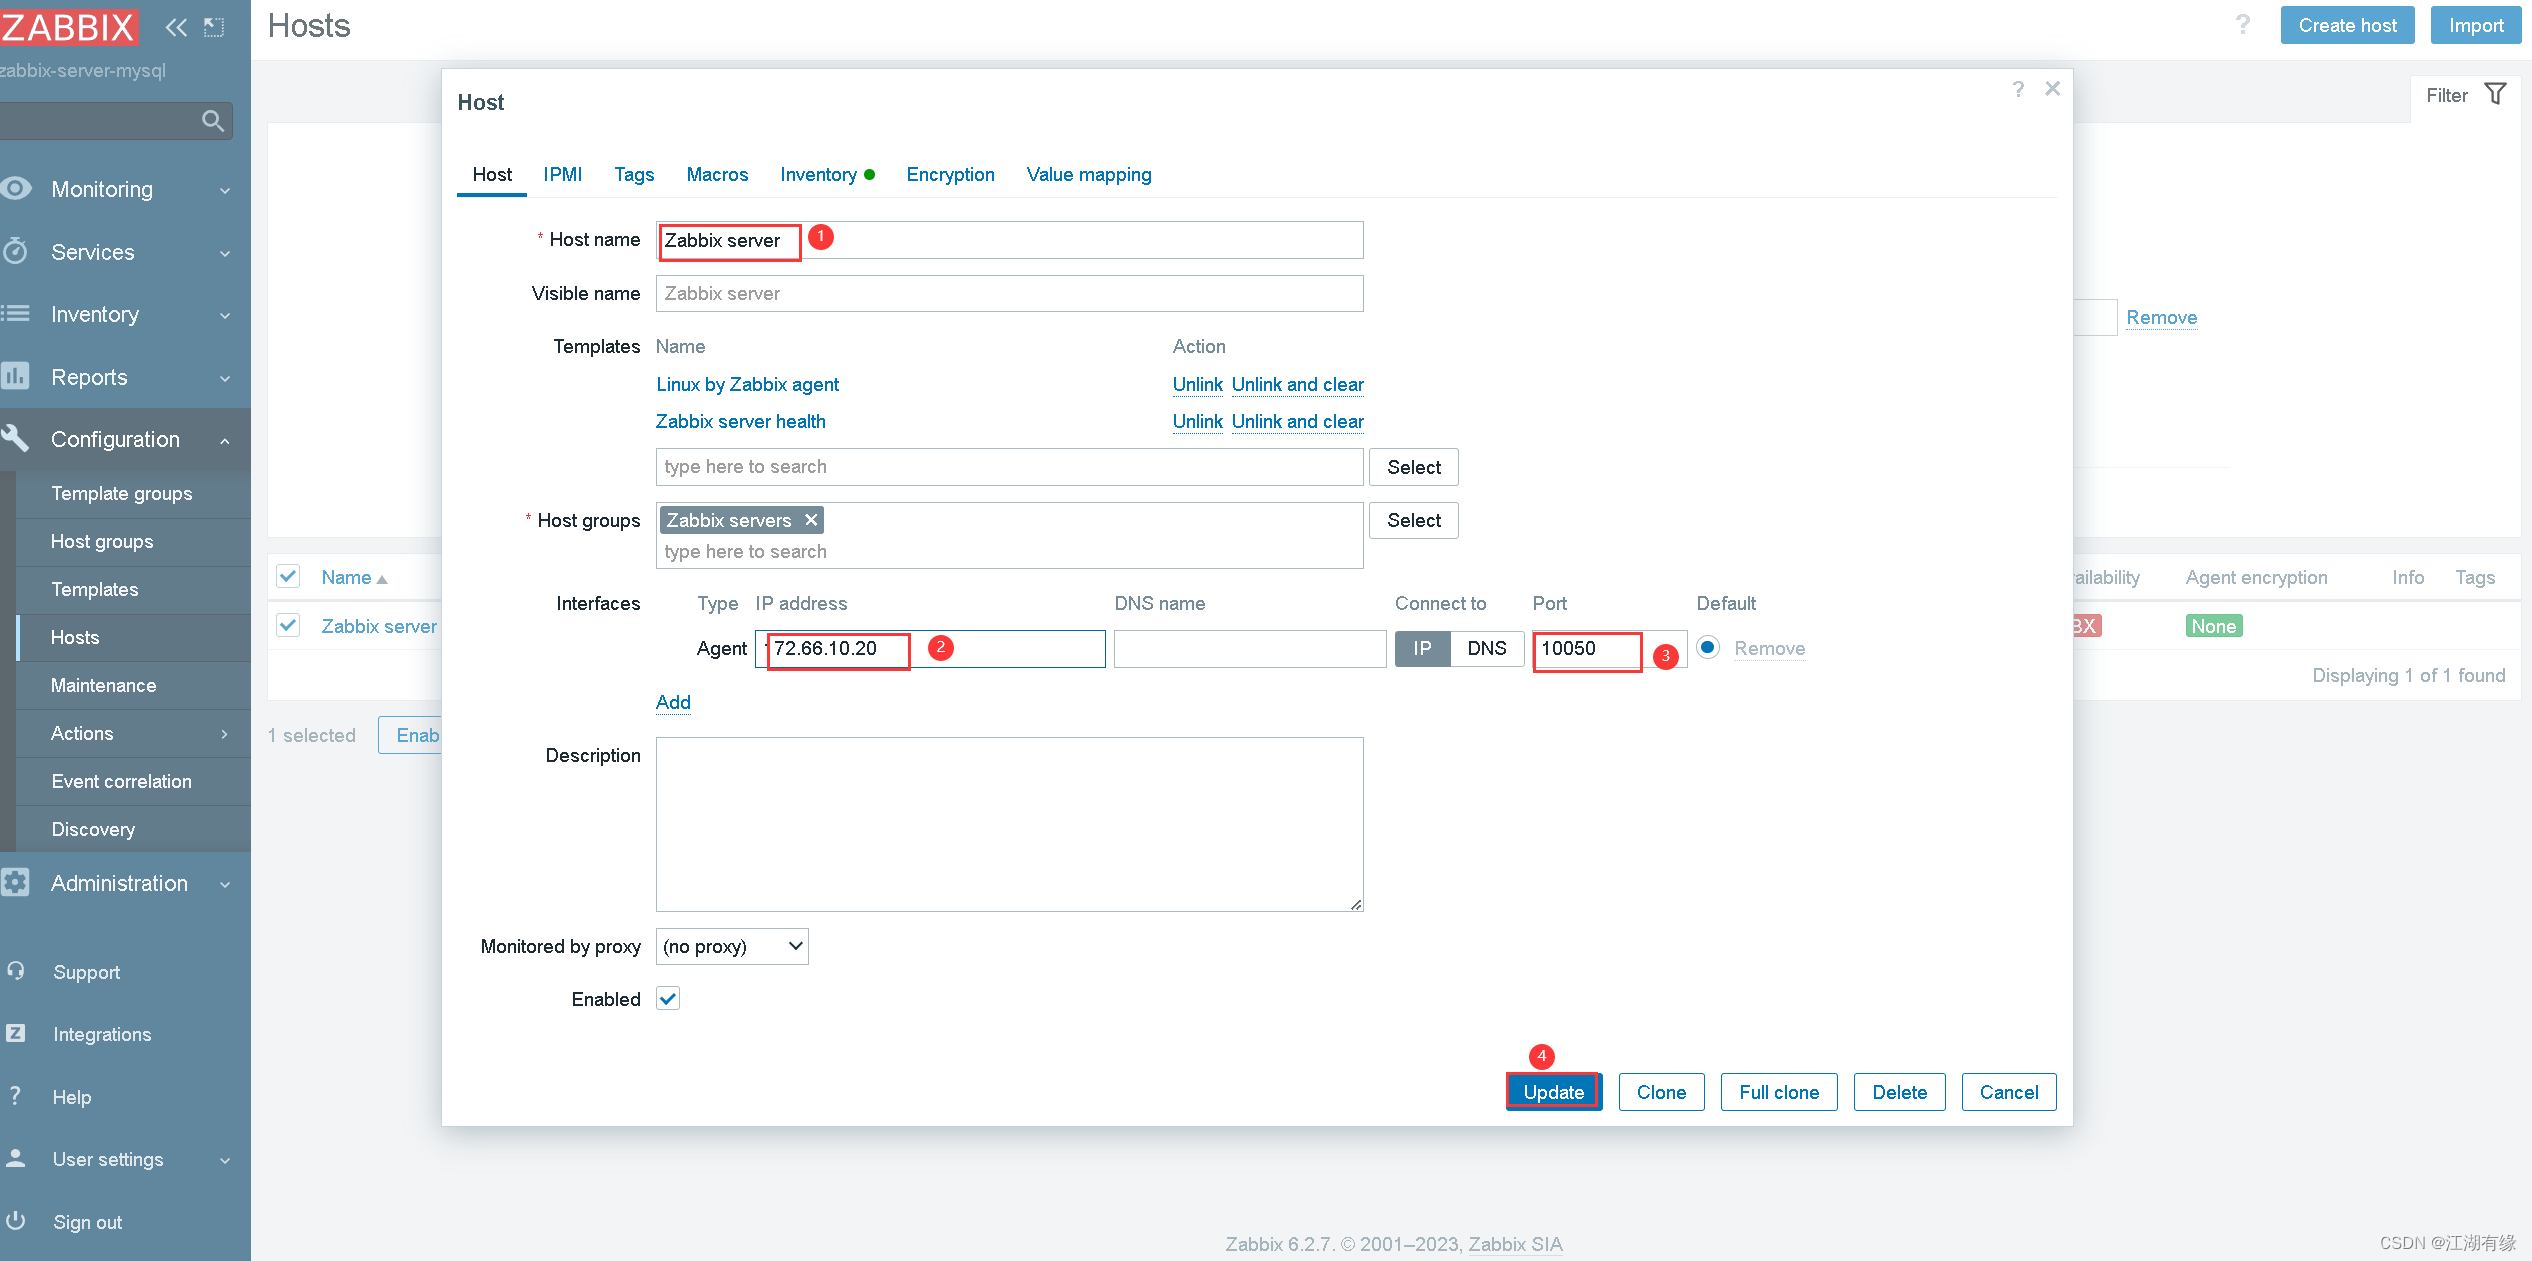Open the Monitored by proxy dropdown
This screenshot has width=2532, height=1261.
pos(732,946)
